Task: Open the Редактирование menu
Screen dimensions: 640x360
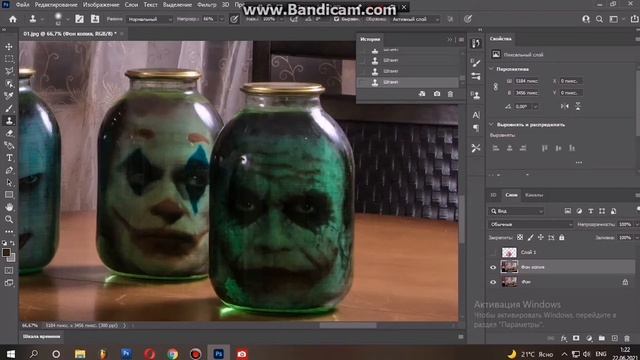Action: (x=56, y=5)
